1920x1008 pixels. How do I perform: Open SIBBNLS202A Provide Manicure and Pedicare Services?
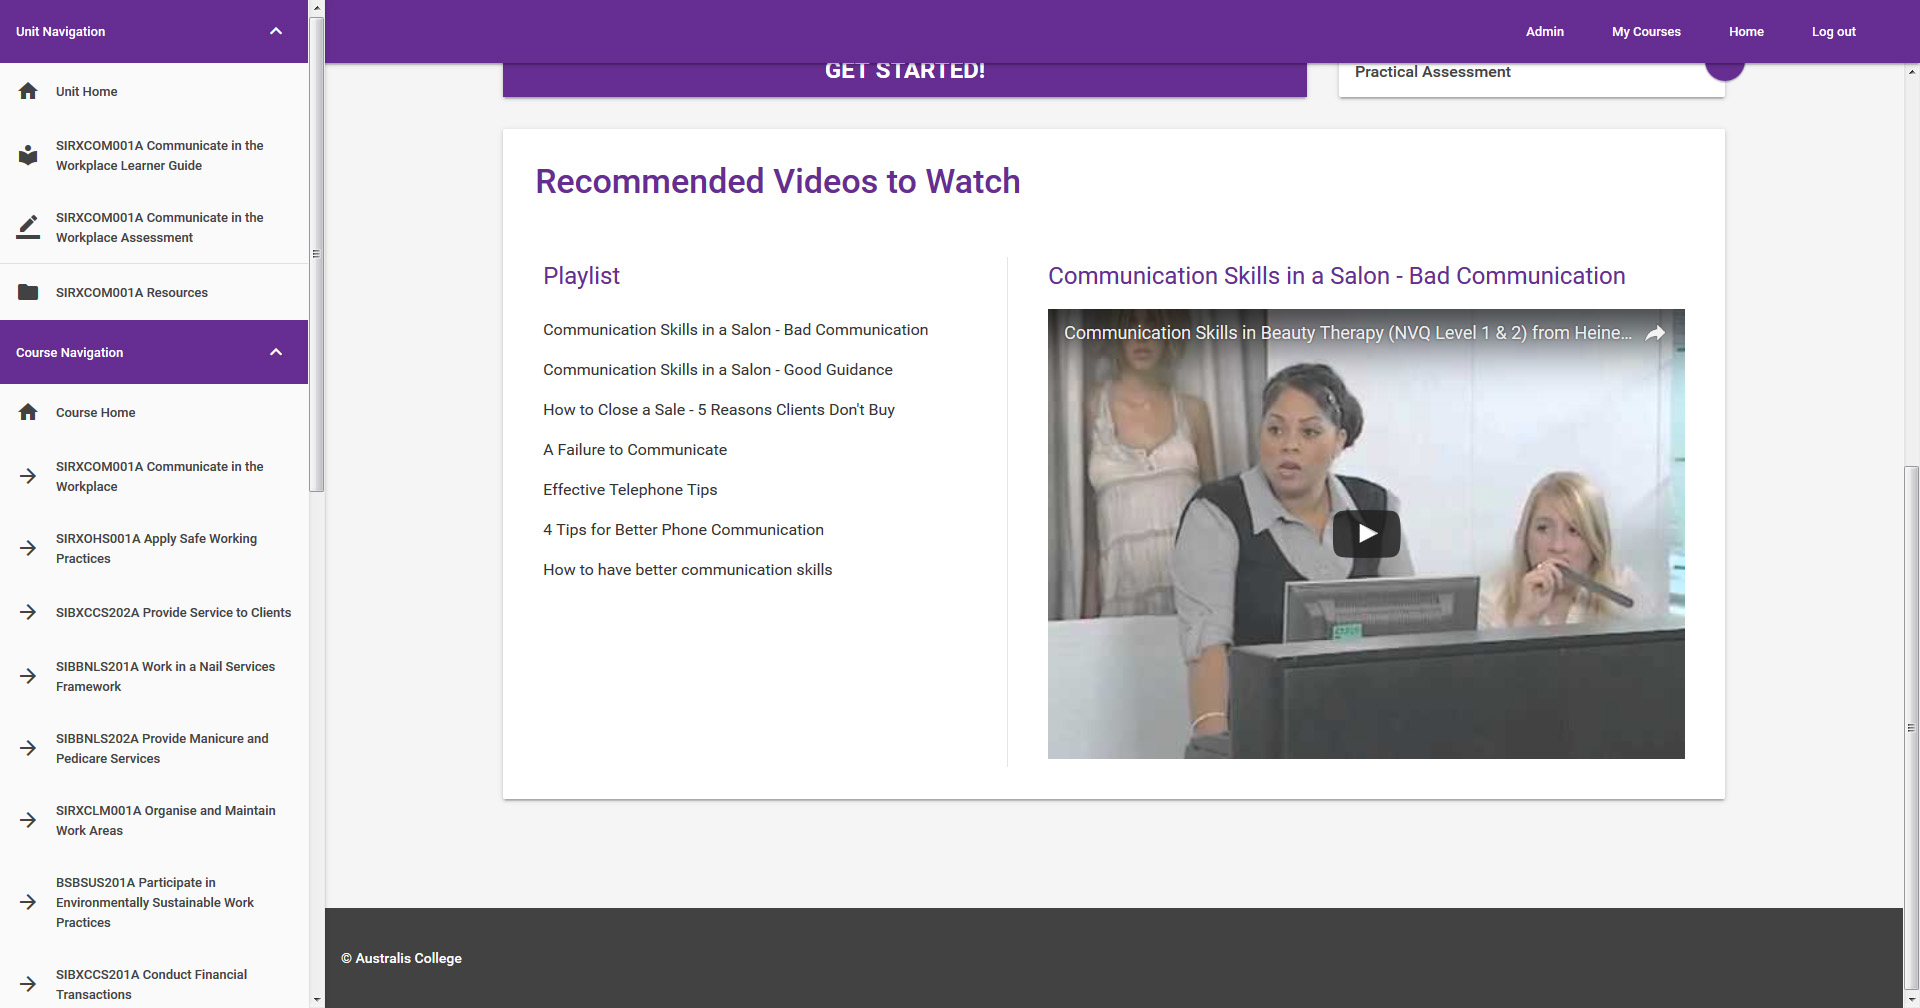point(162,748)
